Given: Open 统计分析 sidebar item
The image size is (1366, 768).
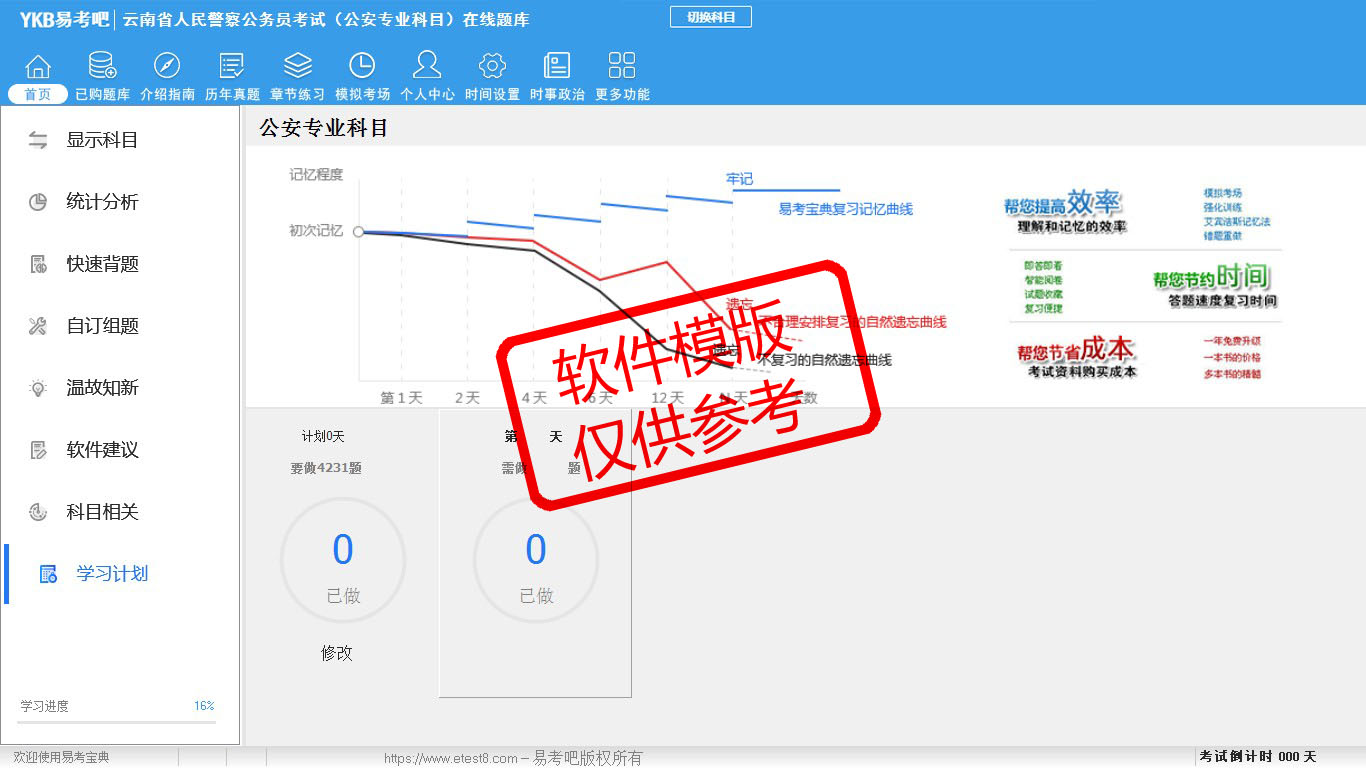Looking at the screenshot, I should tap(102, 202).
